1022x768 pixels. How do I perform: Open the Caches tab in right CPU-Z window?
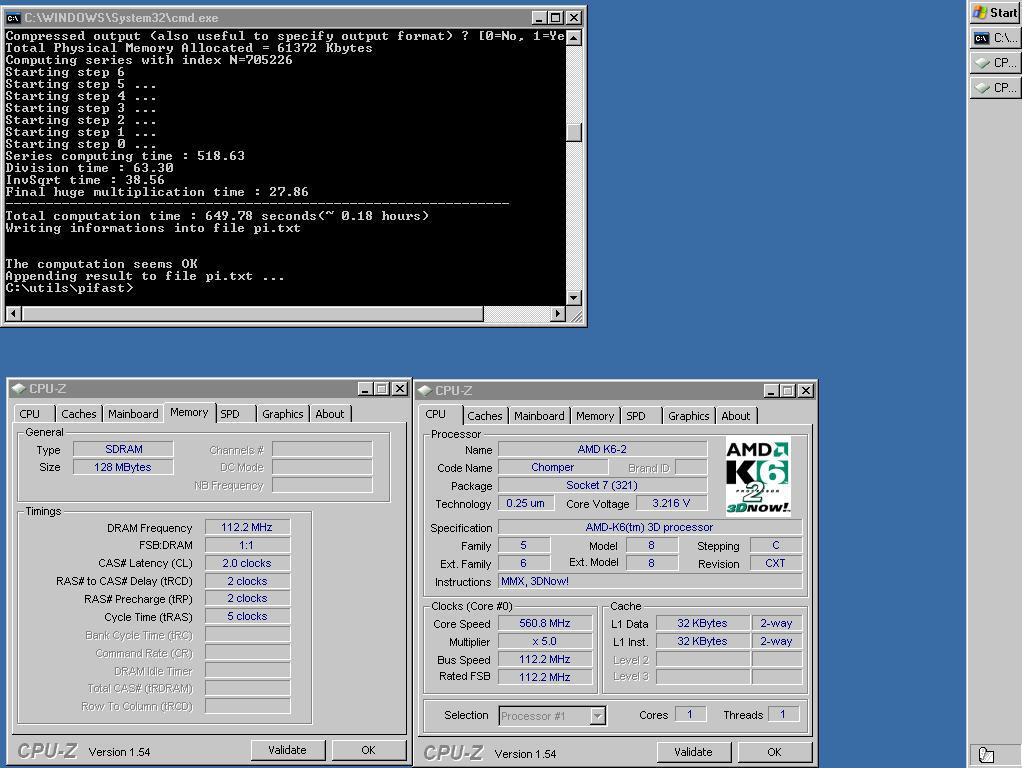484,416
